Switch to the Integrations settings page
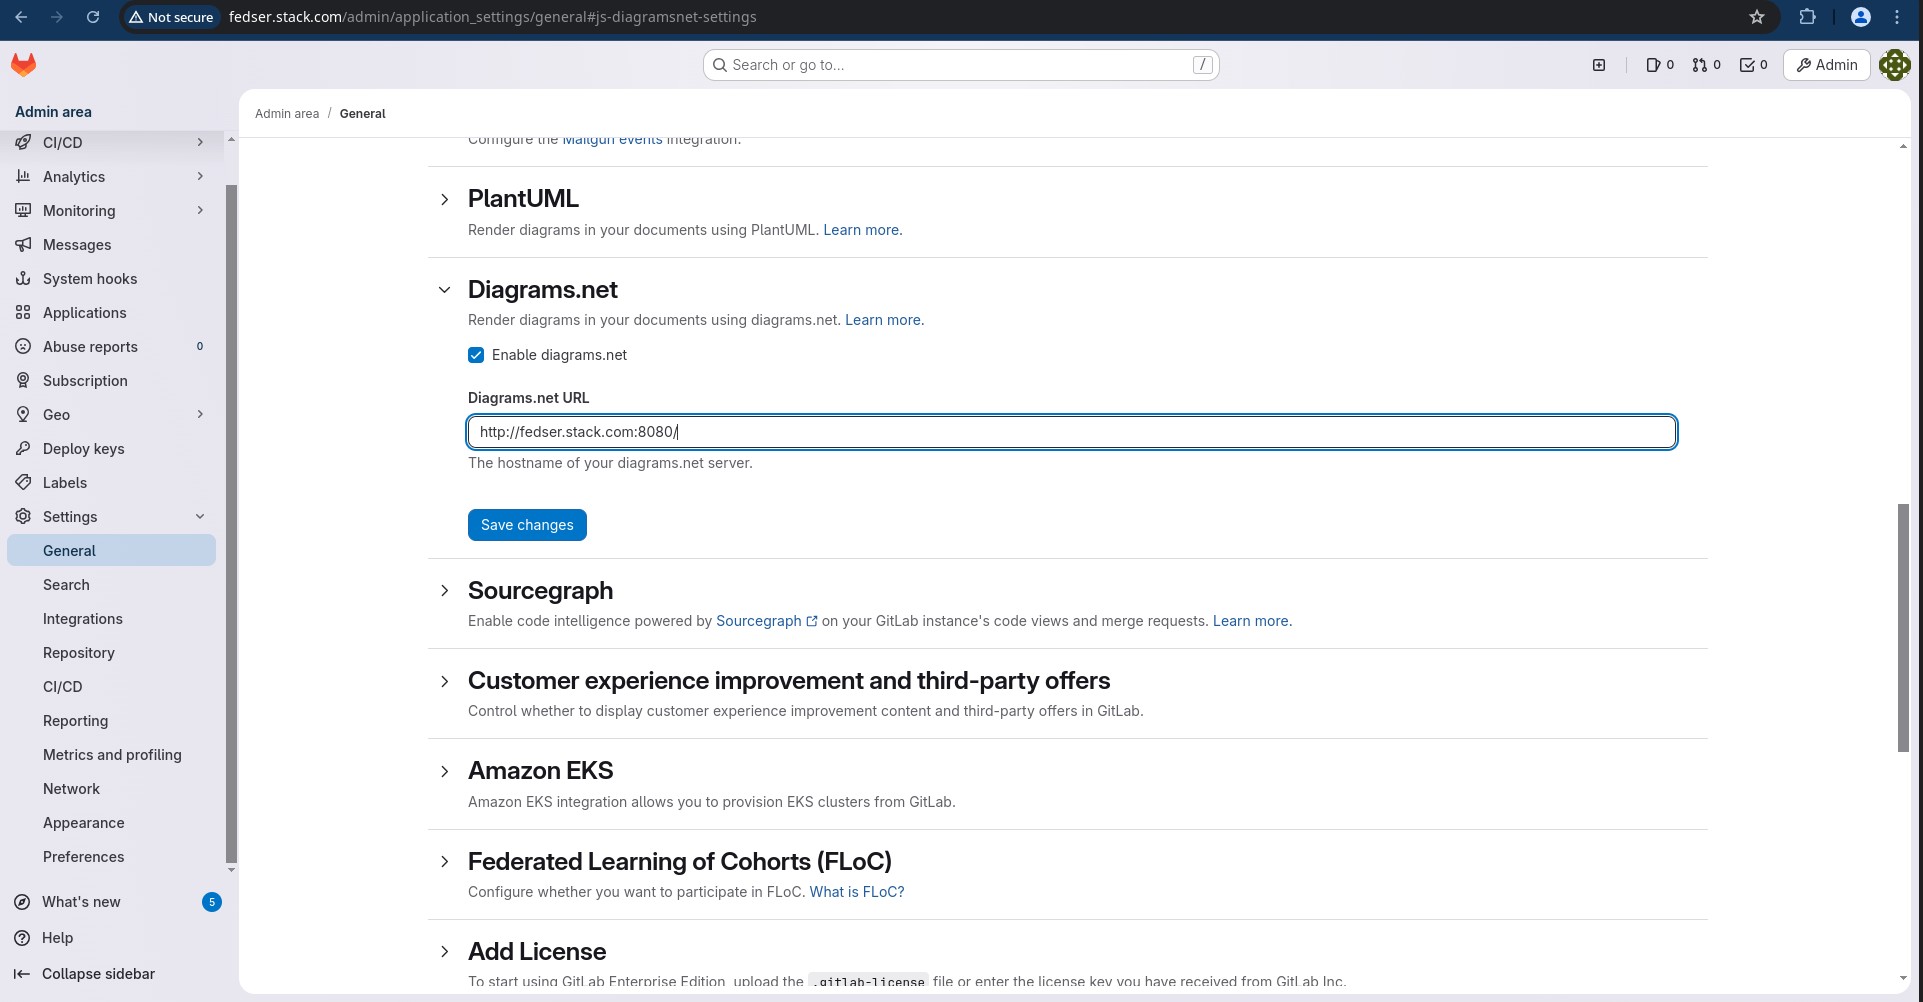The height and width of the screenshot is (1002, 1923). (x=83, y=618)
